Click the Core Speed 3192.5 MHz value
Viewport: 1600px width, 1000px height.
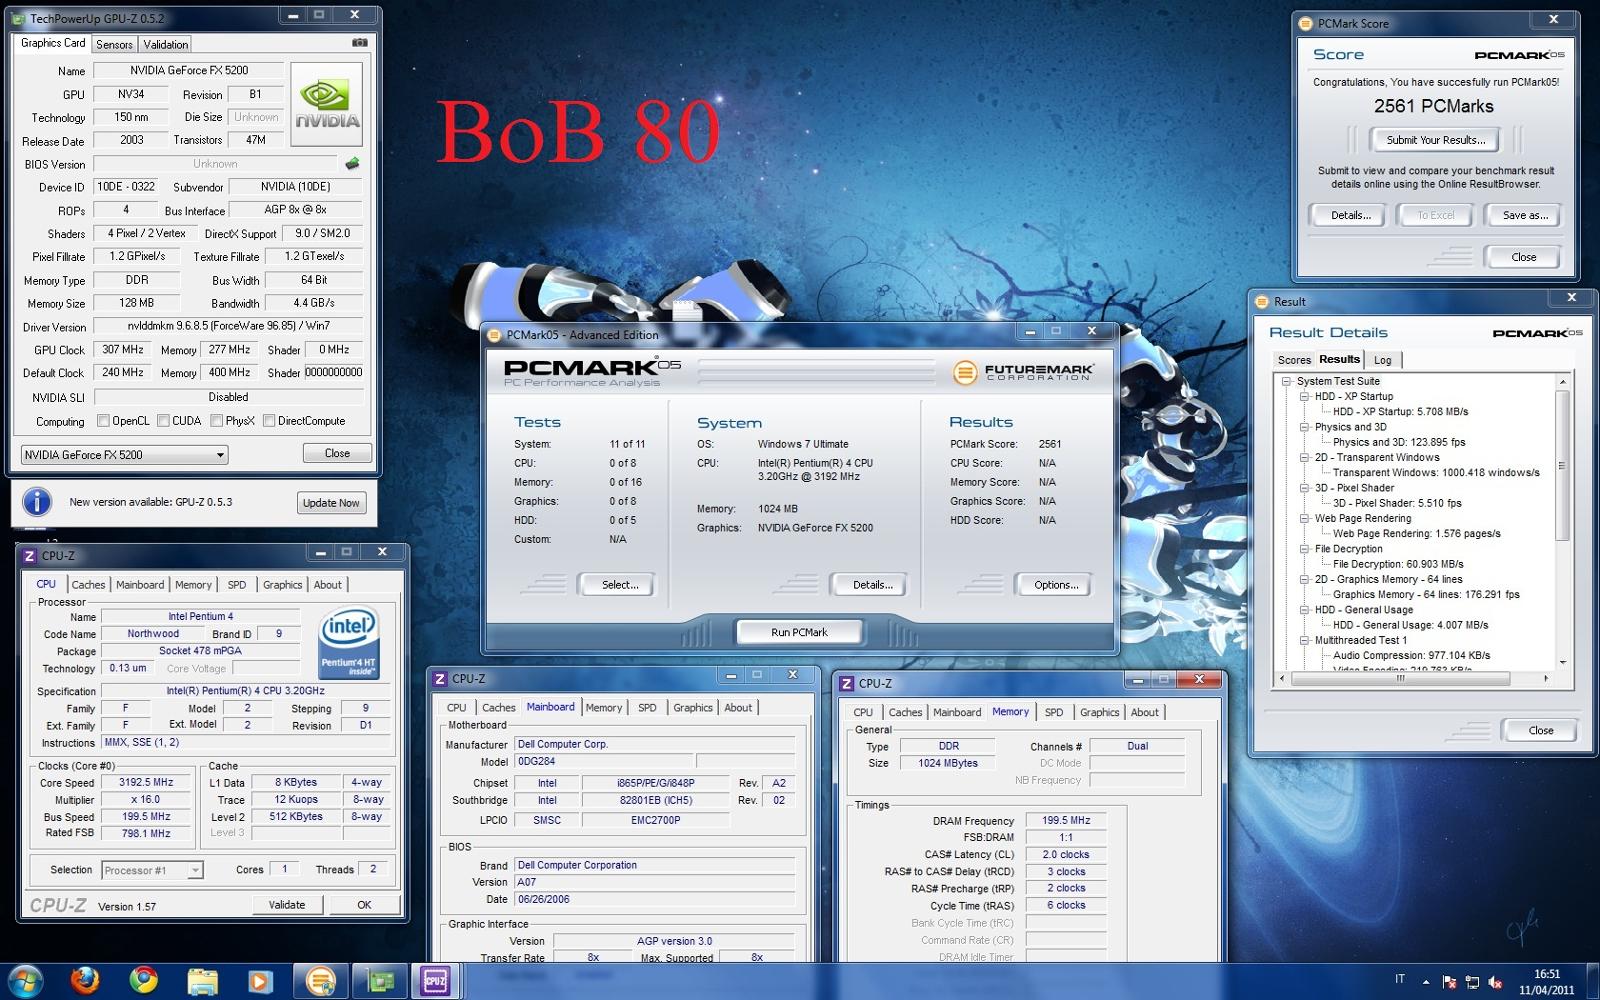(x=146, y=782)
